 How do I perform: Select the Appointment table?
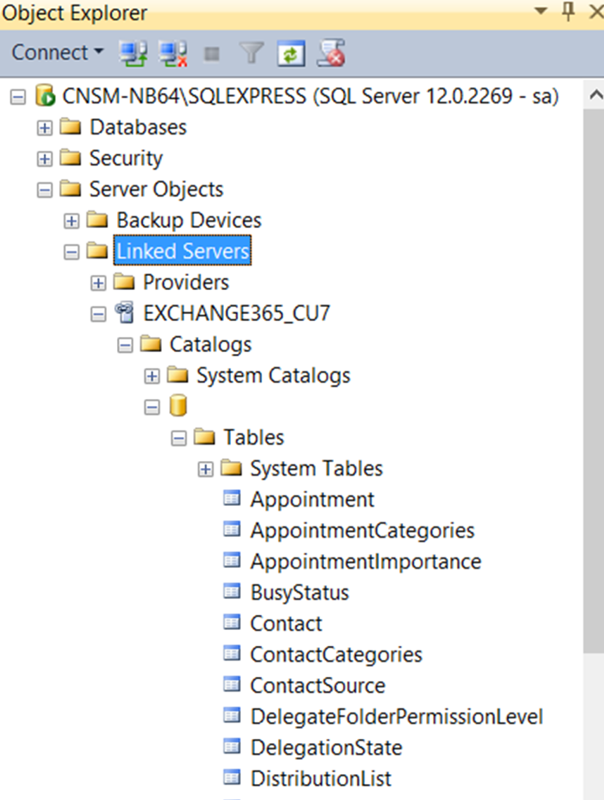click(312, 499)
